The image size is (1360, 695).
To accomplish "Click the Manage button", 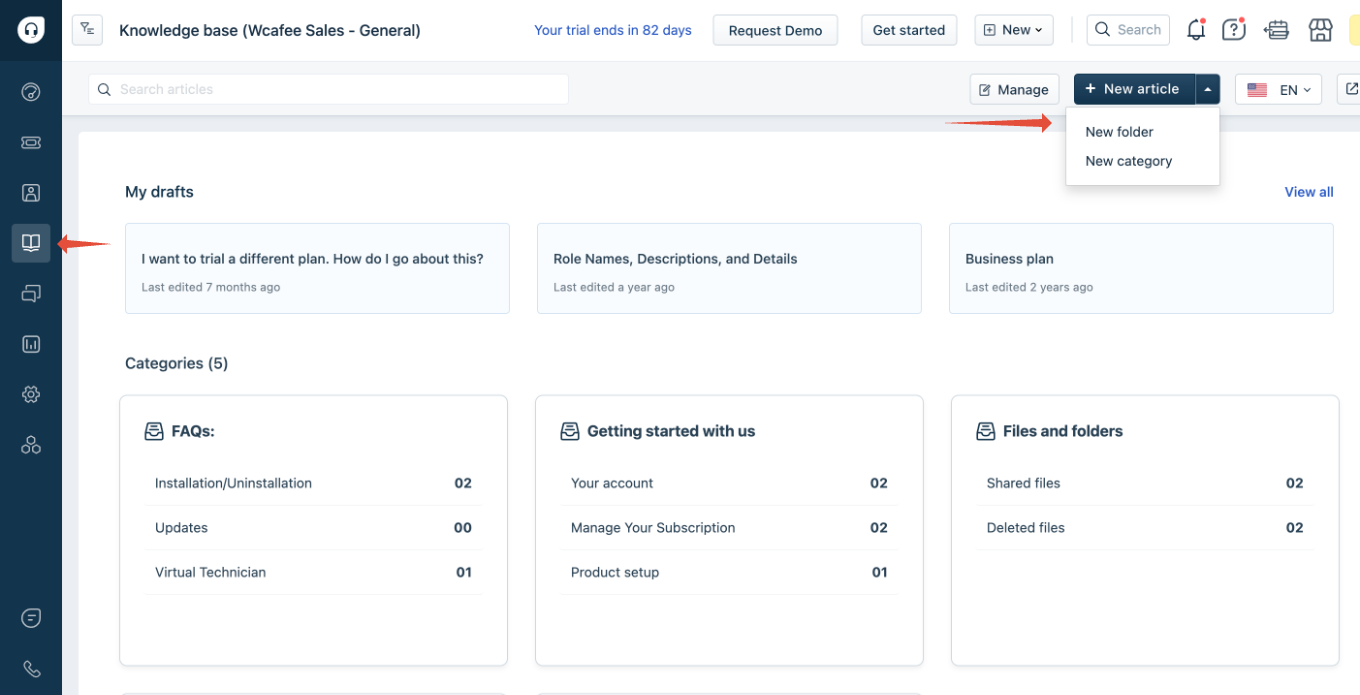I will point(1015,89).
